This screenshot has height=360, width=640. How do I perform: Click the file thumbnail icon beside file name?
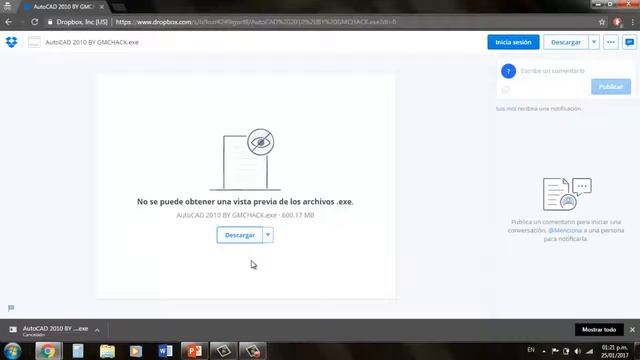pyautogui.click(x=34, y=42)
